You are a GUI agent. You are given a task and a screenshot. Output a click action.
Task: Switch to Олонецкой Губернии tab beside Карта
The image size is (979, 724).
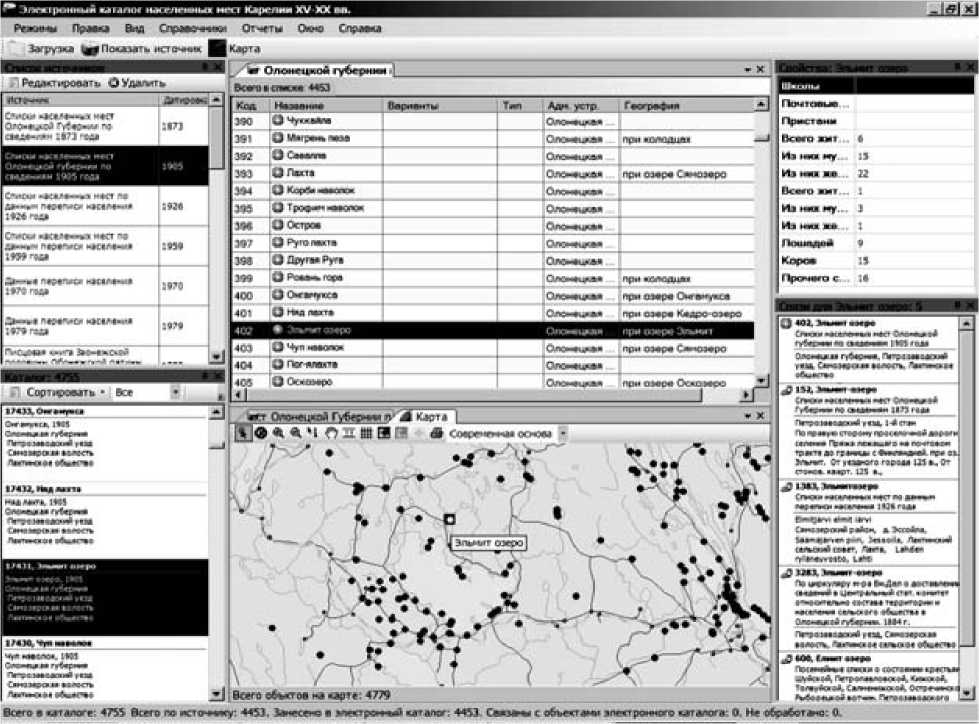point(318,416)
